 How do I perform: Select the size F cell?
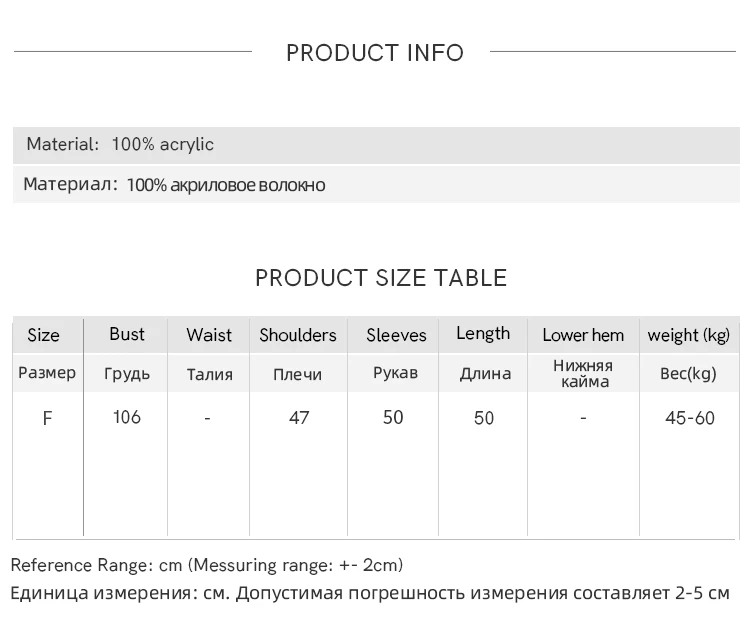click(x=47, y=419)
